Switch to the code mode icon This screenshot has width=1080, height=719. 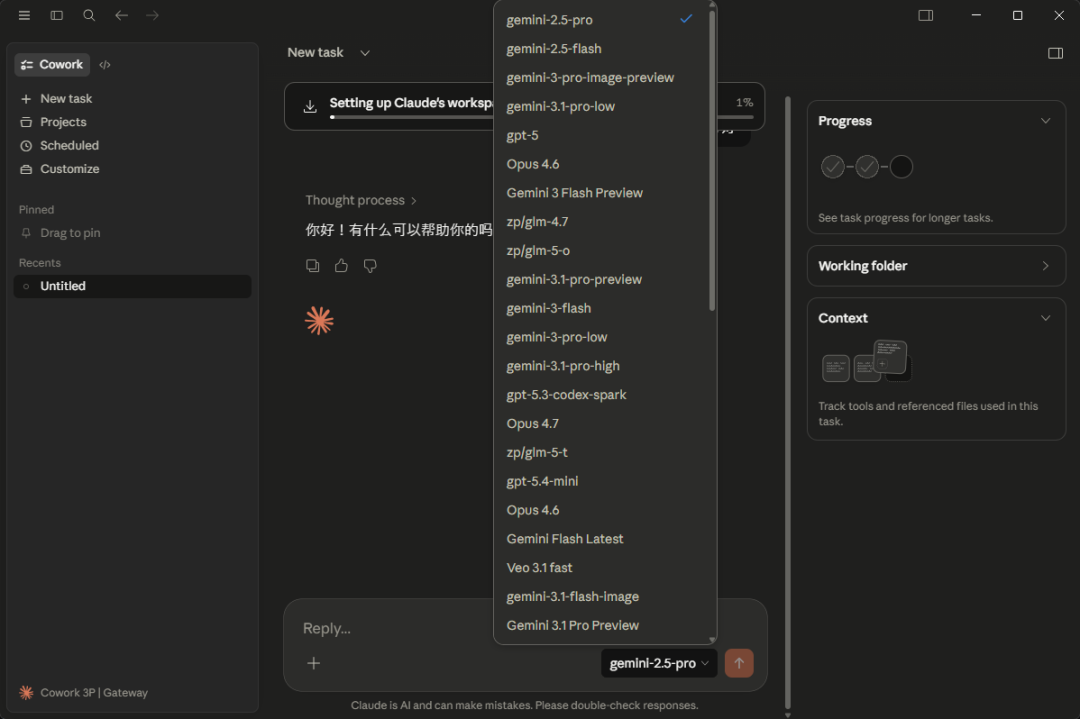tap(105, 65)
